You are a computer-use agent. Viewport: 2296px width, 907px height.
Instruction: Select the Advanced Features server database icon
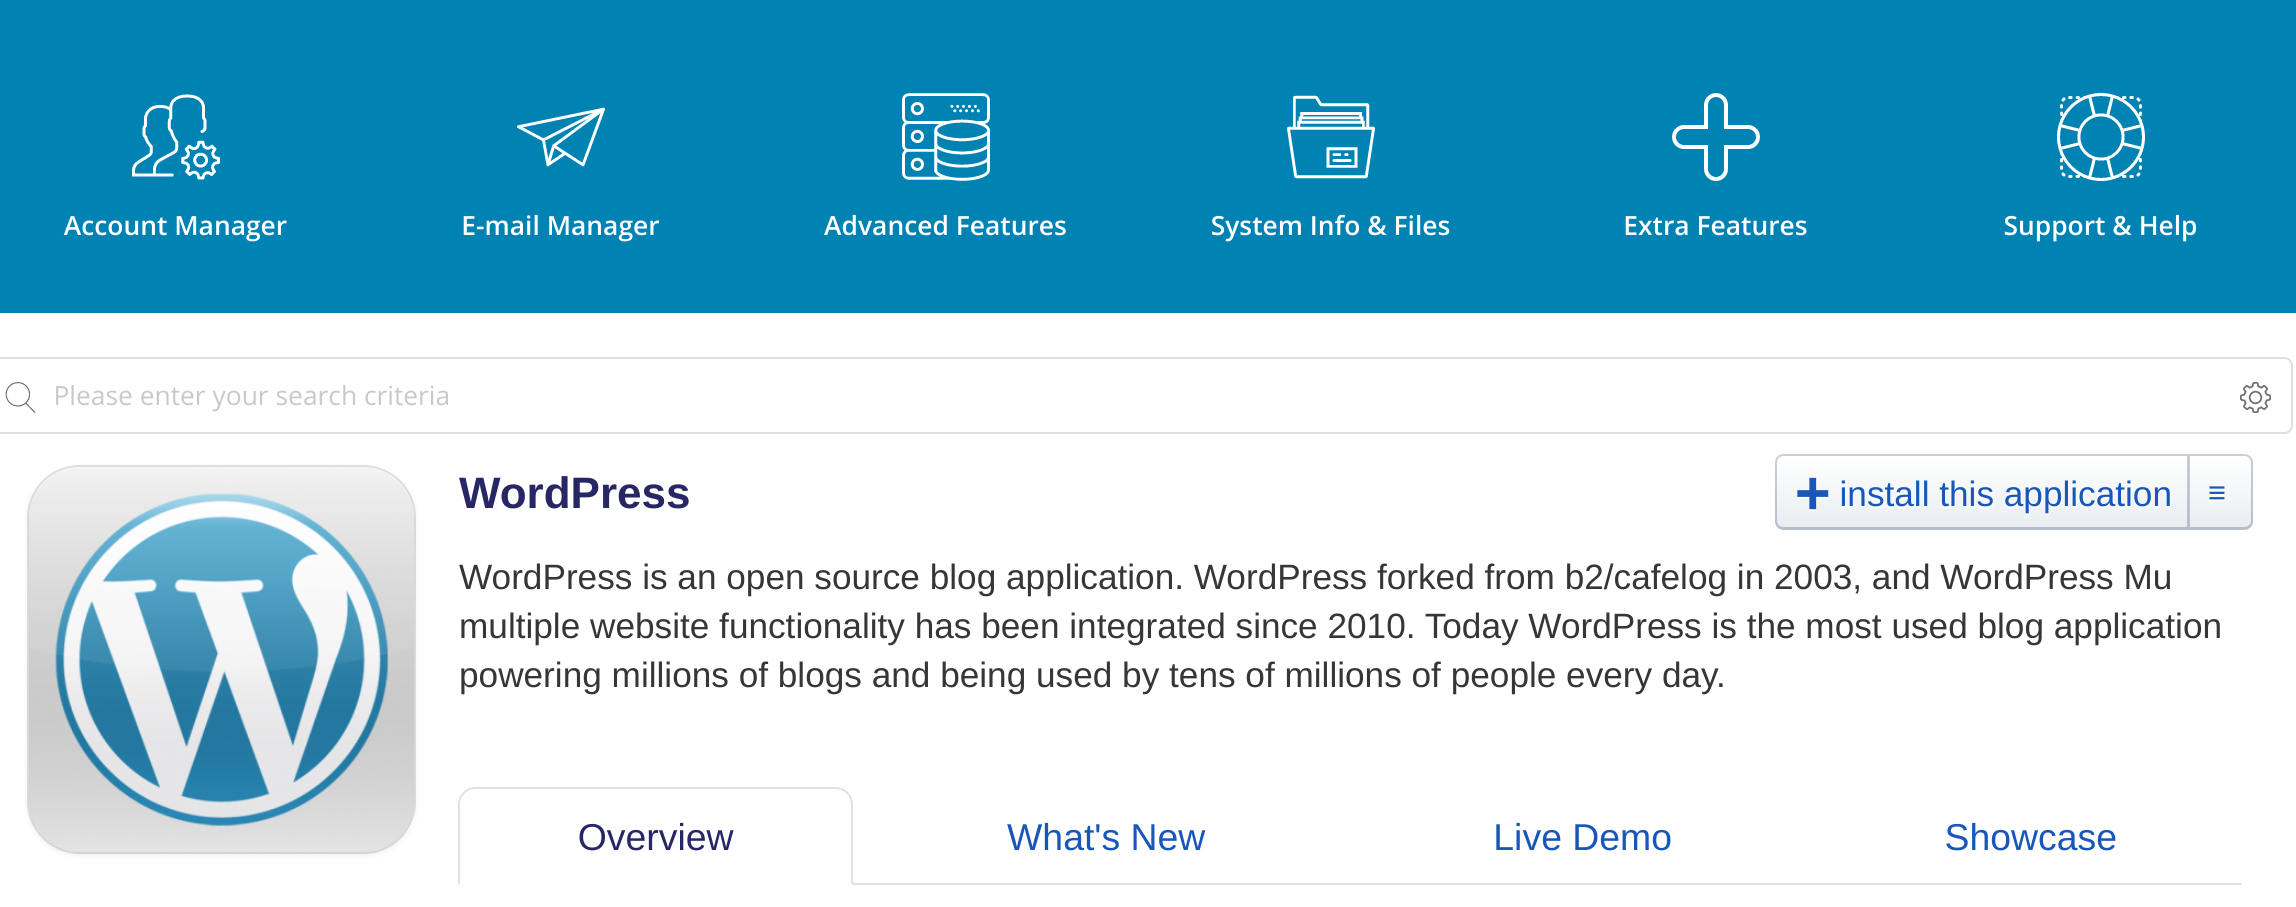tap(945, 137)
